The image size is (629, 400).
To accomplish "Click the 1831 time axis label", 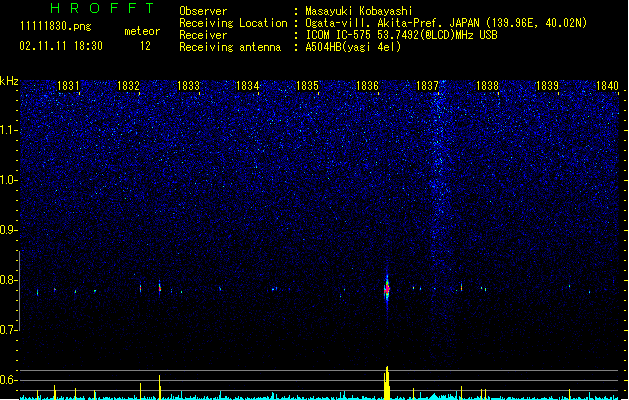I will coord(68,85).
